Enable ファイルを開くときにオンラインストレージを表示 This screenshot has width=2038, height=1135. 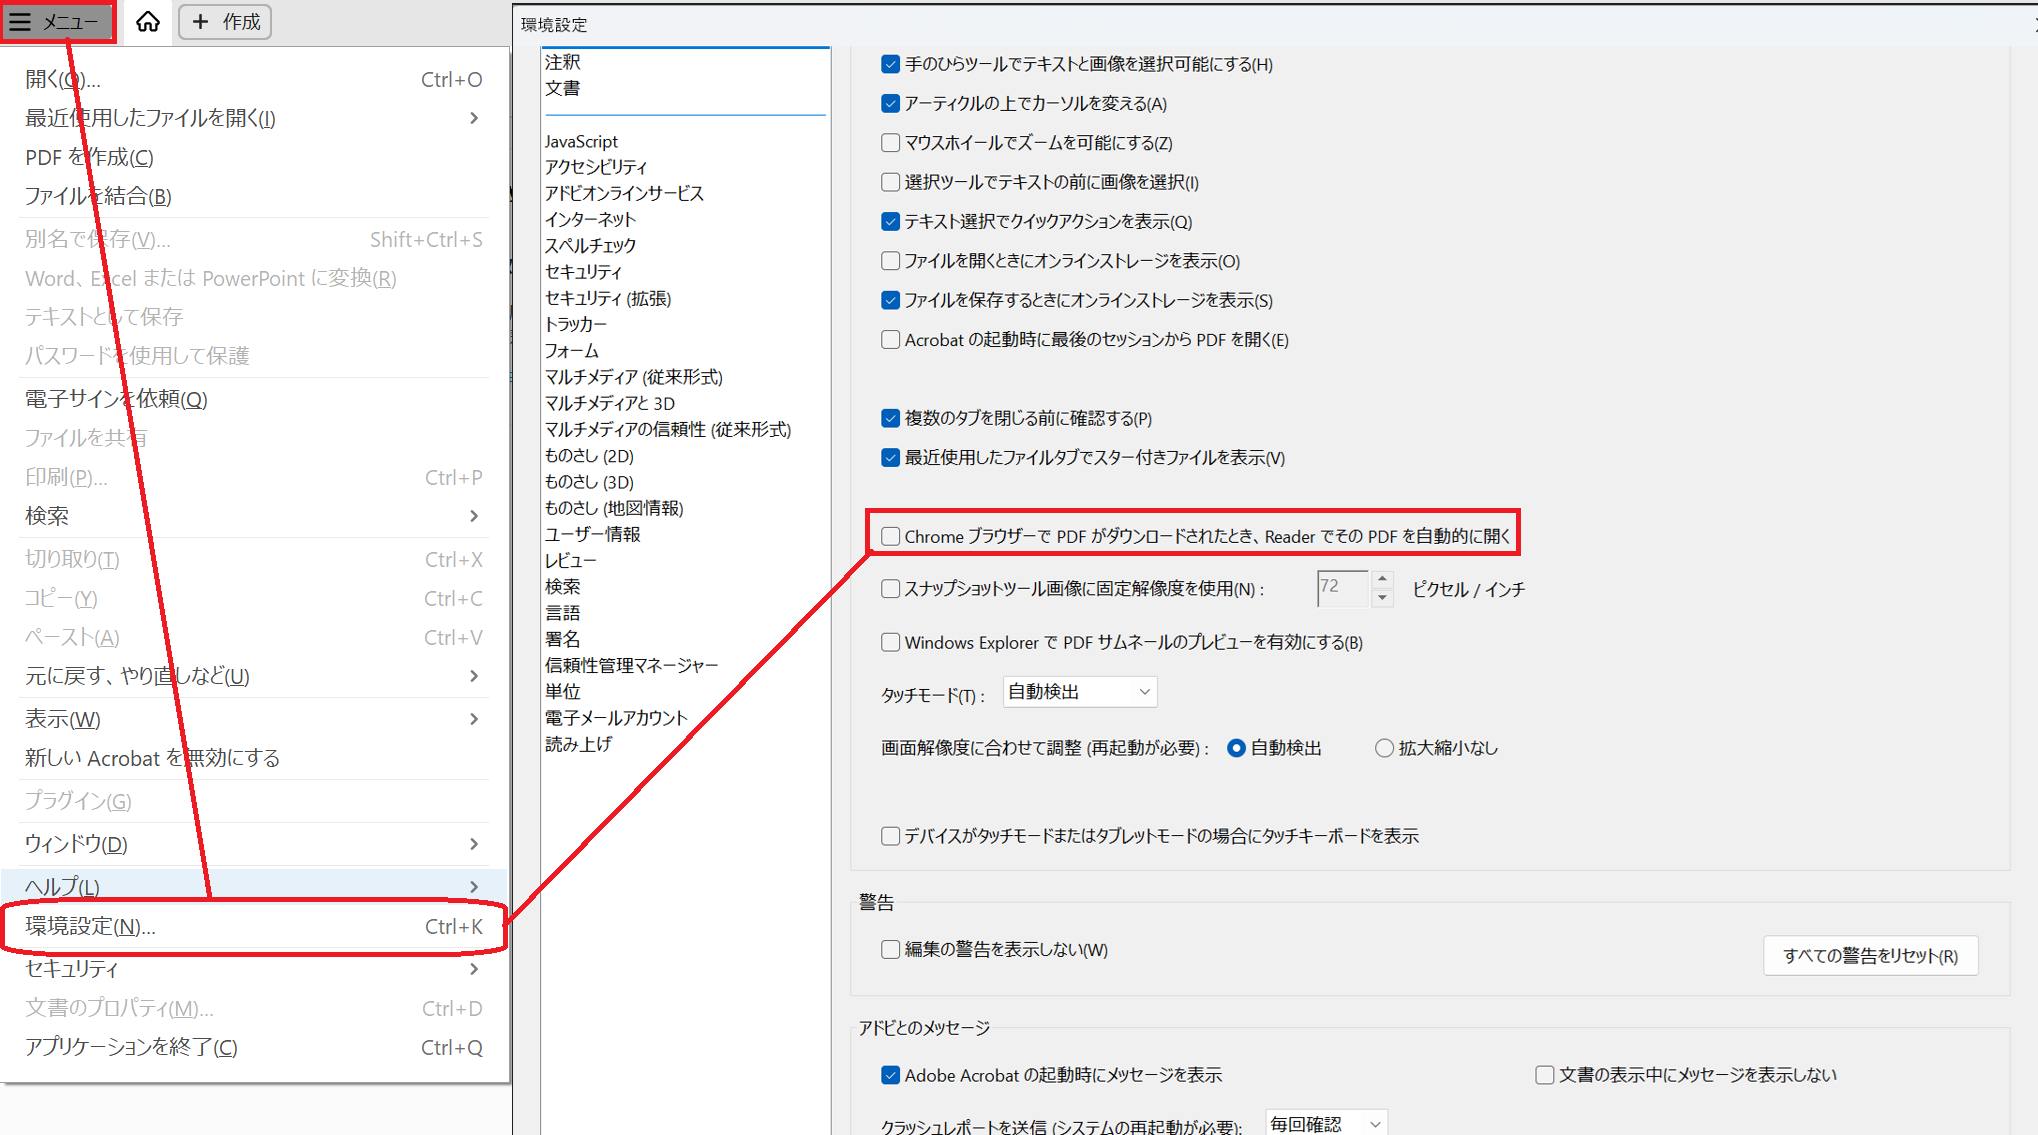point(890,261)
